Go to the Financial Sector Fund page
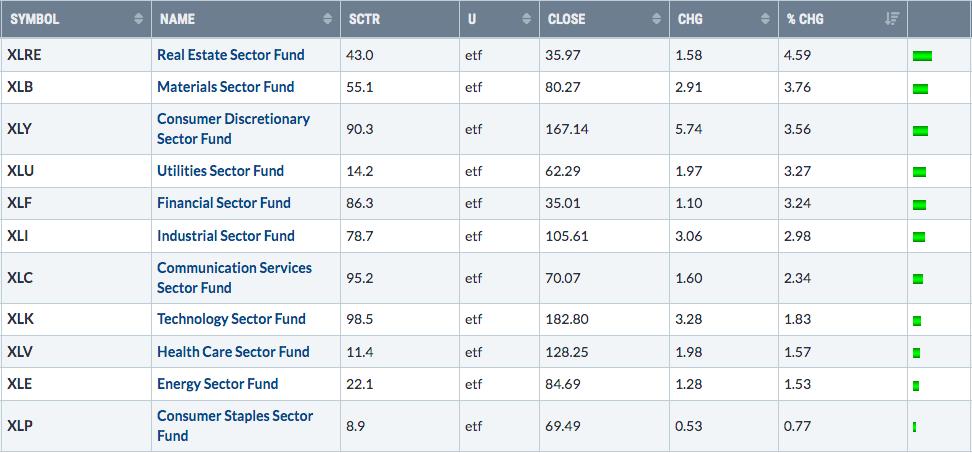The image size is (972, 453). (224, 203)
